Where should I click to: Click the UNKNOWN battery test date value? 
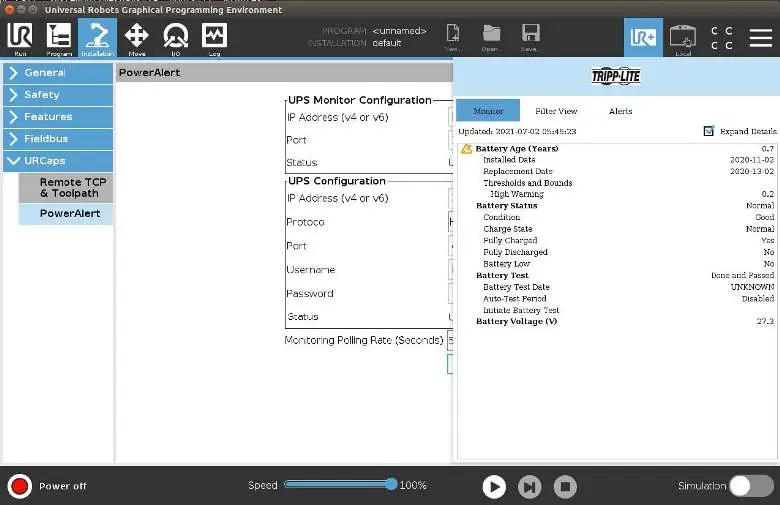click(752, 287)
